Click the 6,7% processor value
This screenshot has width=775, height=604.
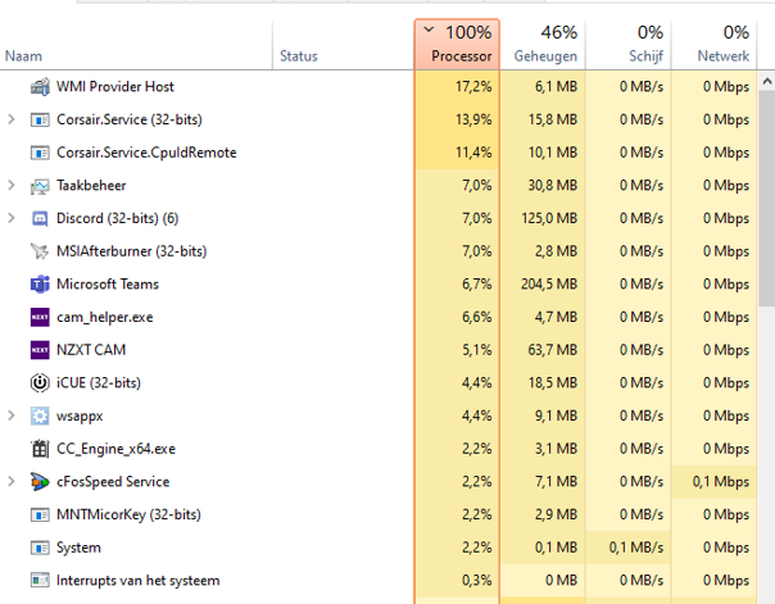(477, 284)
